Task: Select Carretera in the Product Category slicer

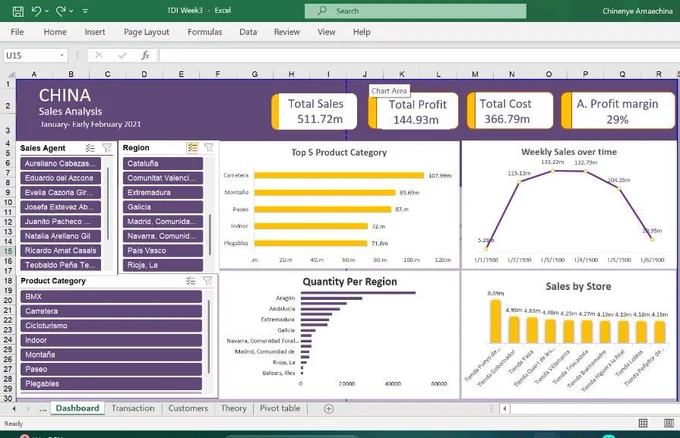Action: [x=110, y=311]
